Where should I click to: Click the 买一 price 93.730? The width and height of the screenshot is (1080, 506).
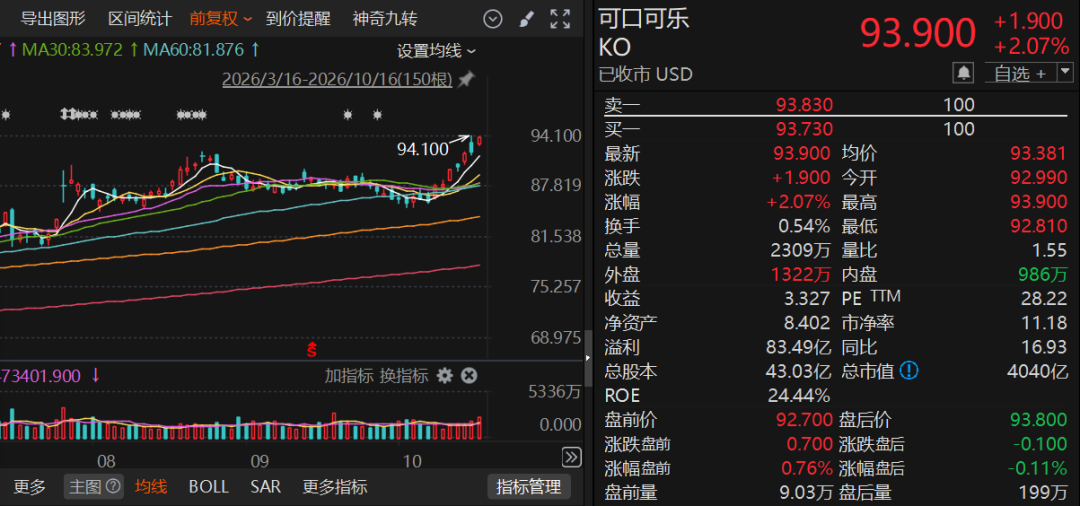(804, 129)
